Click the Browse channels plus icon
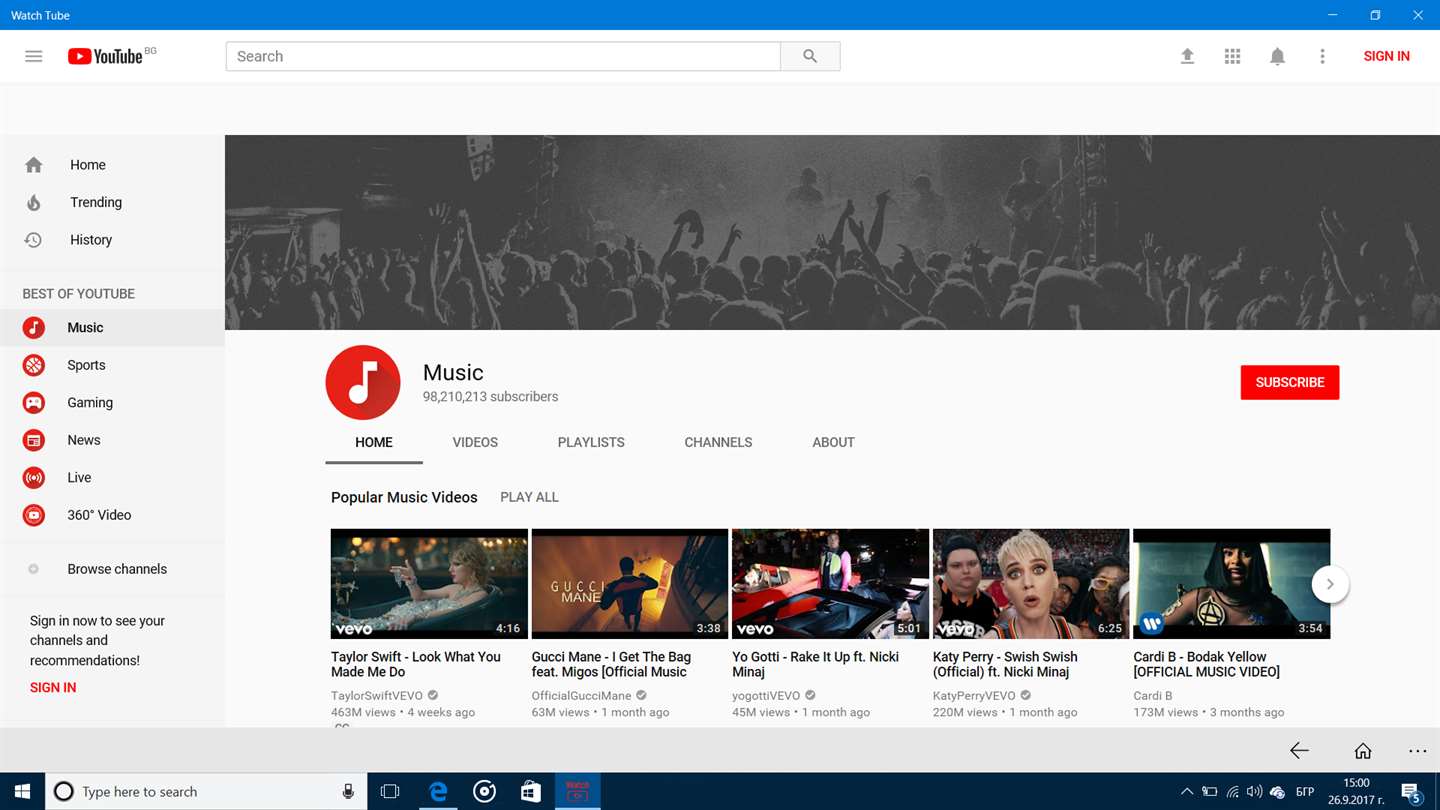1440x810 pixels. tap(33, 569)
